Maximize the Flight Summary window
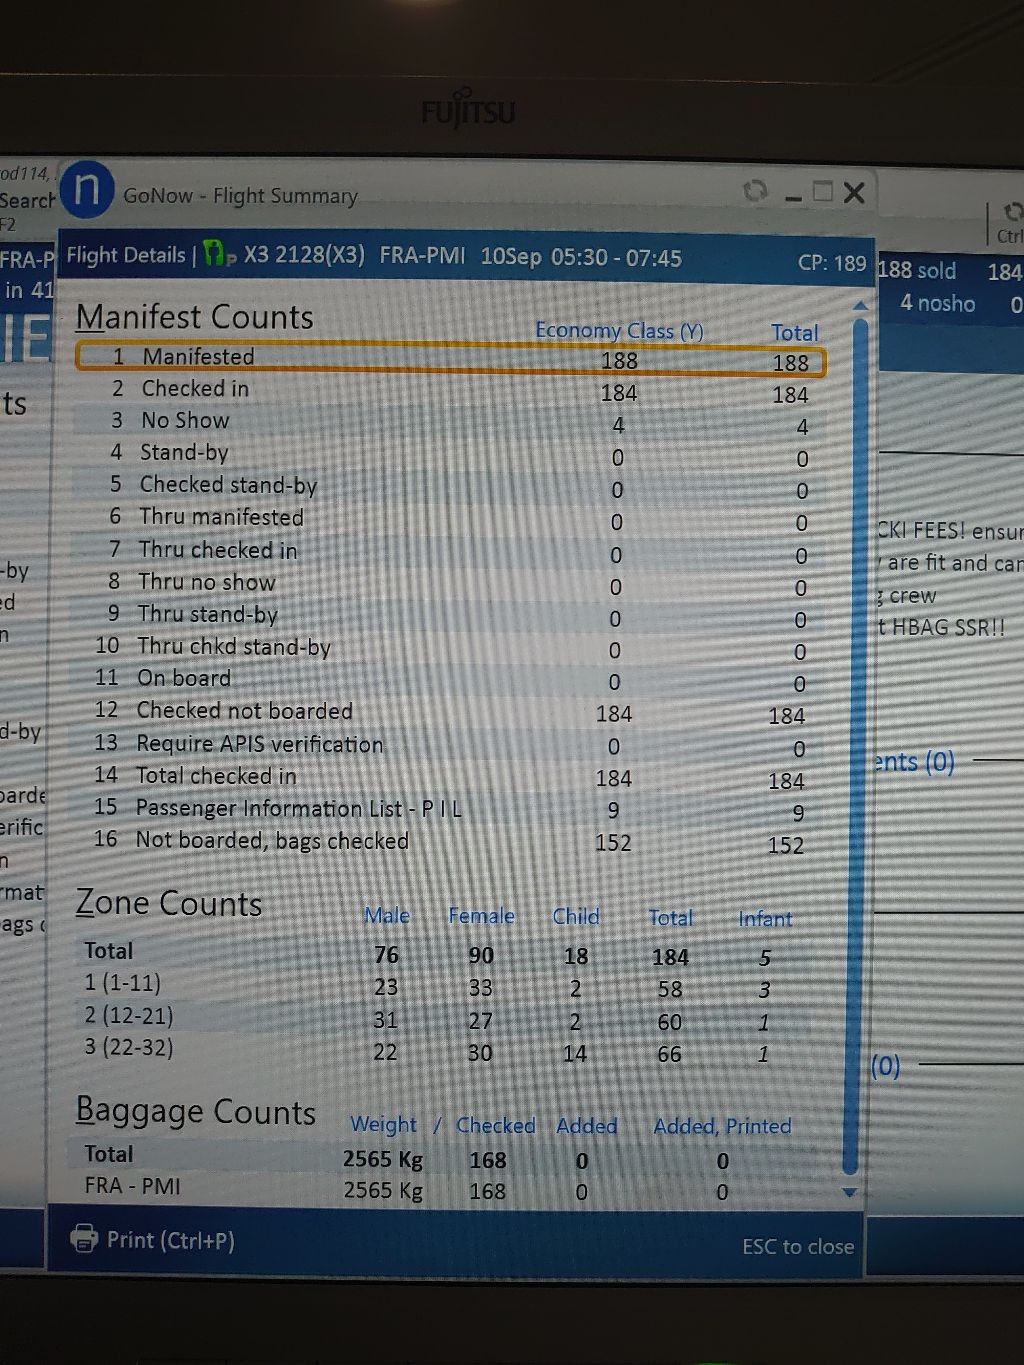This screenshot has height=1365, width=1024. tap(823, 191)
